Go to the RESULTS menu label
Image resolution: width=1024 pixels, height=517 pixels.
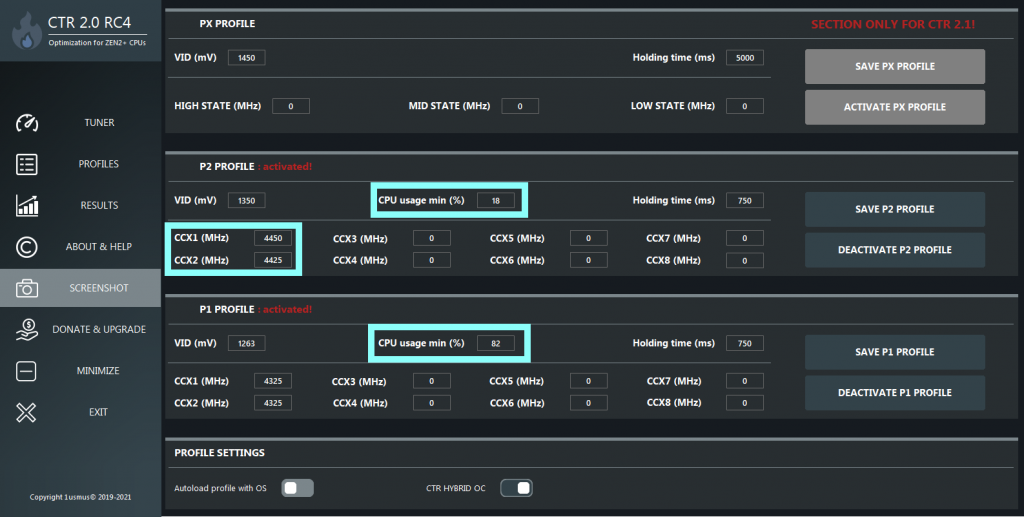(x=99, y=205)
